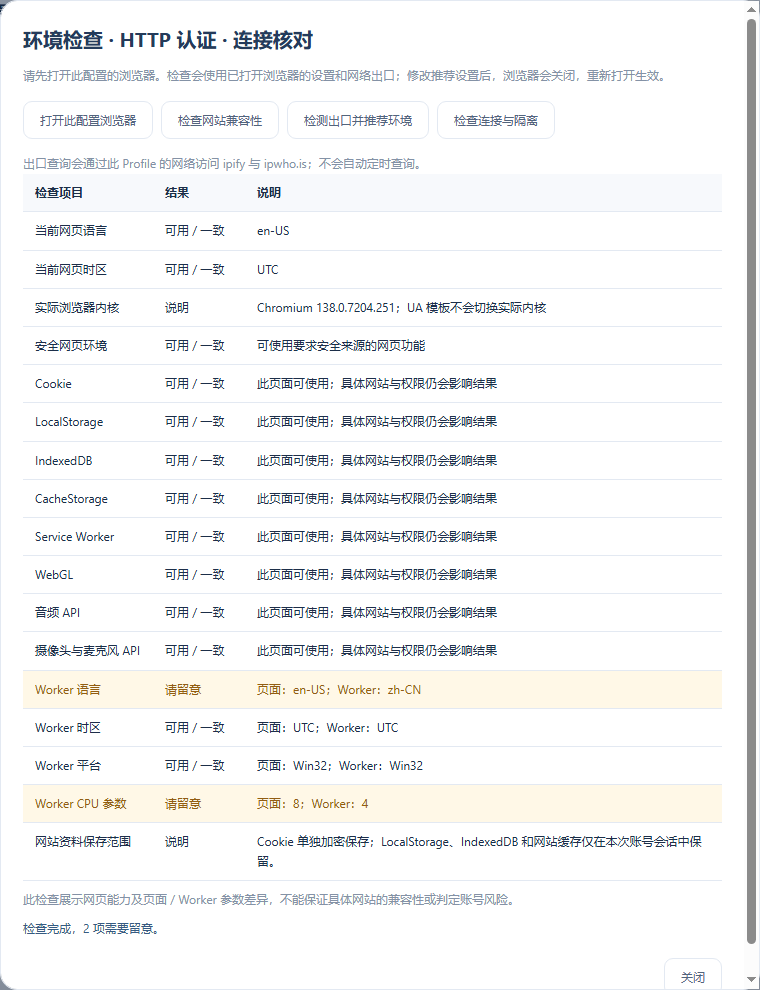The height and width of the screenshot is (990, 760).
Task: Click the 实际浏览器内核 row label
Action: (77, 307)
